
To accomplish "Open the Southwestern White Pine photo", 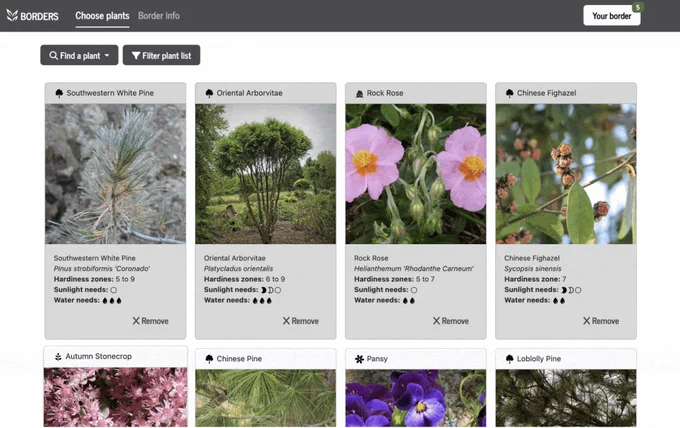I will point(115,173).
